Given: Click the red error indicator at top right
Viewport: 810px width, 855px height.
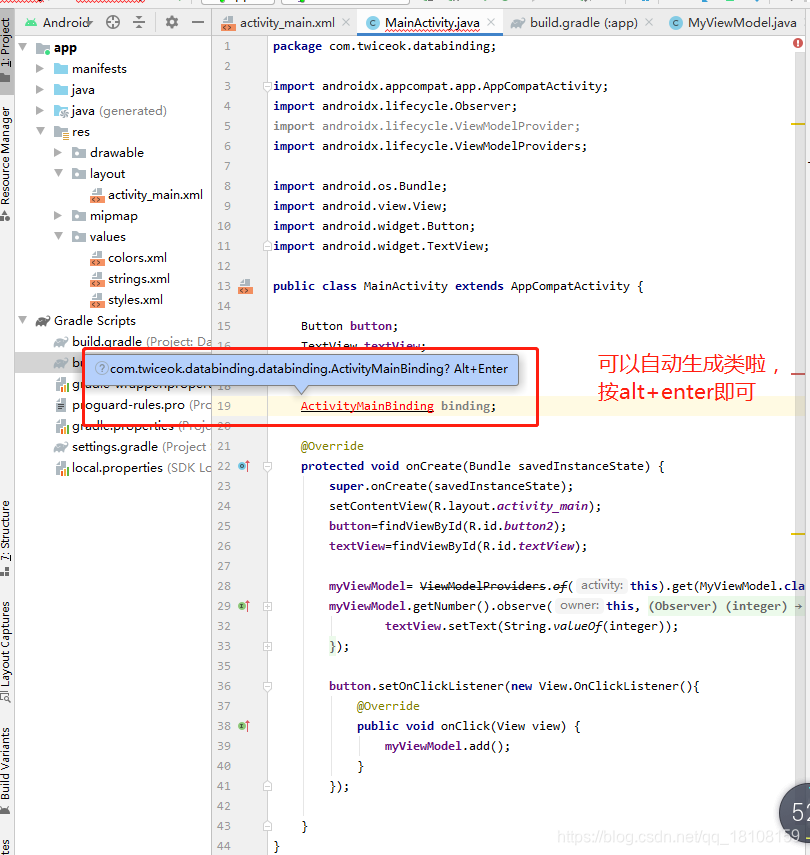Looking at the screenshot, I should tap(797, 43).
